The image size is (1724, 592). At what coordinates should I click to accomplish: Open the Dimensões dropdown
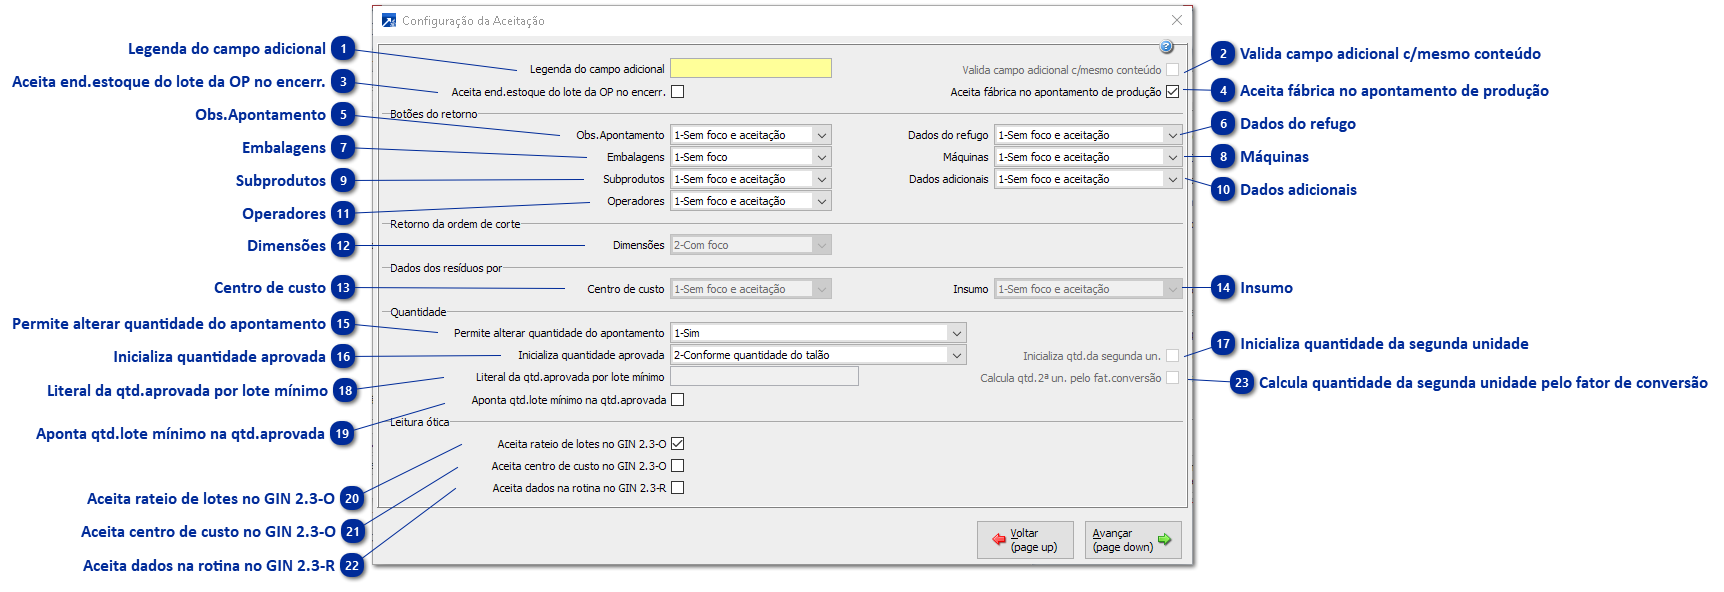click(751, 245)
